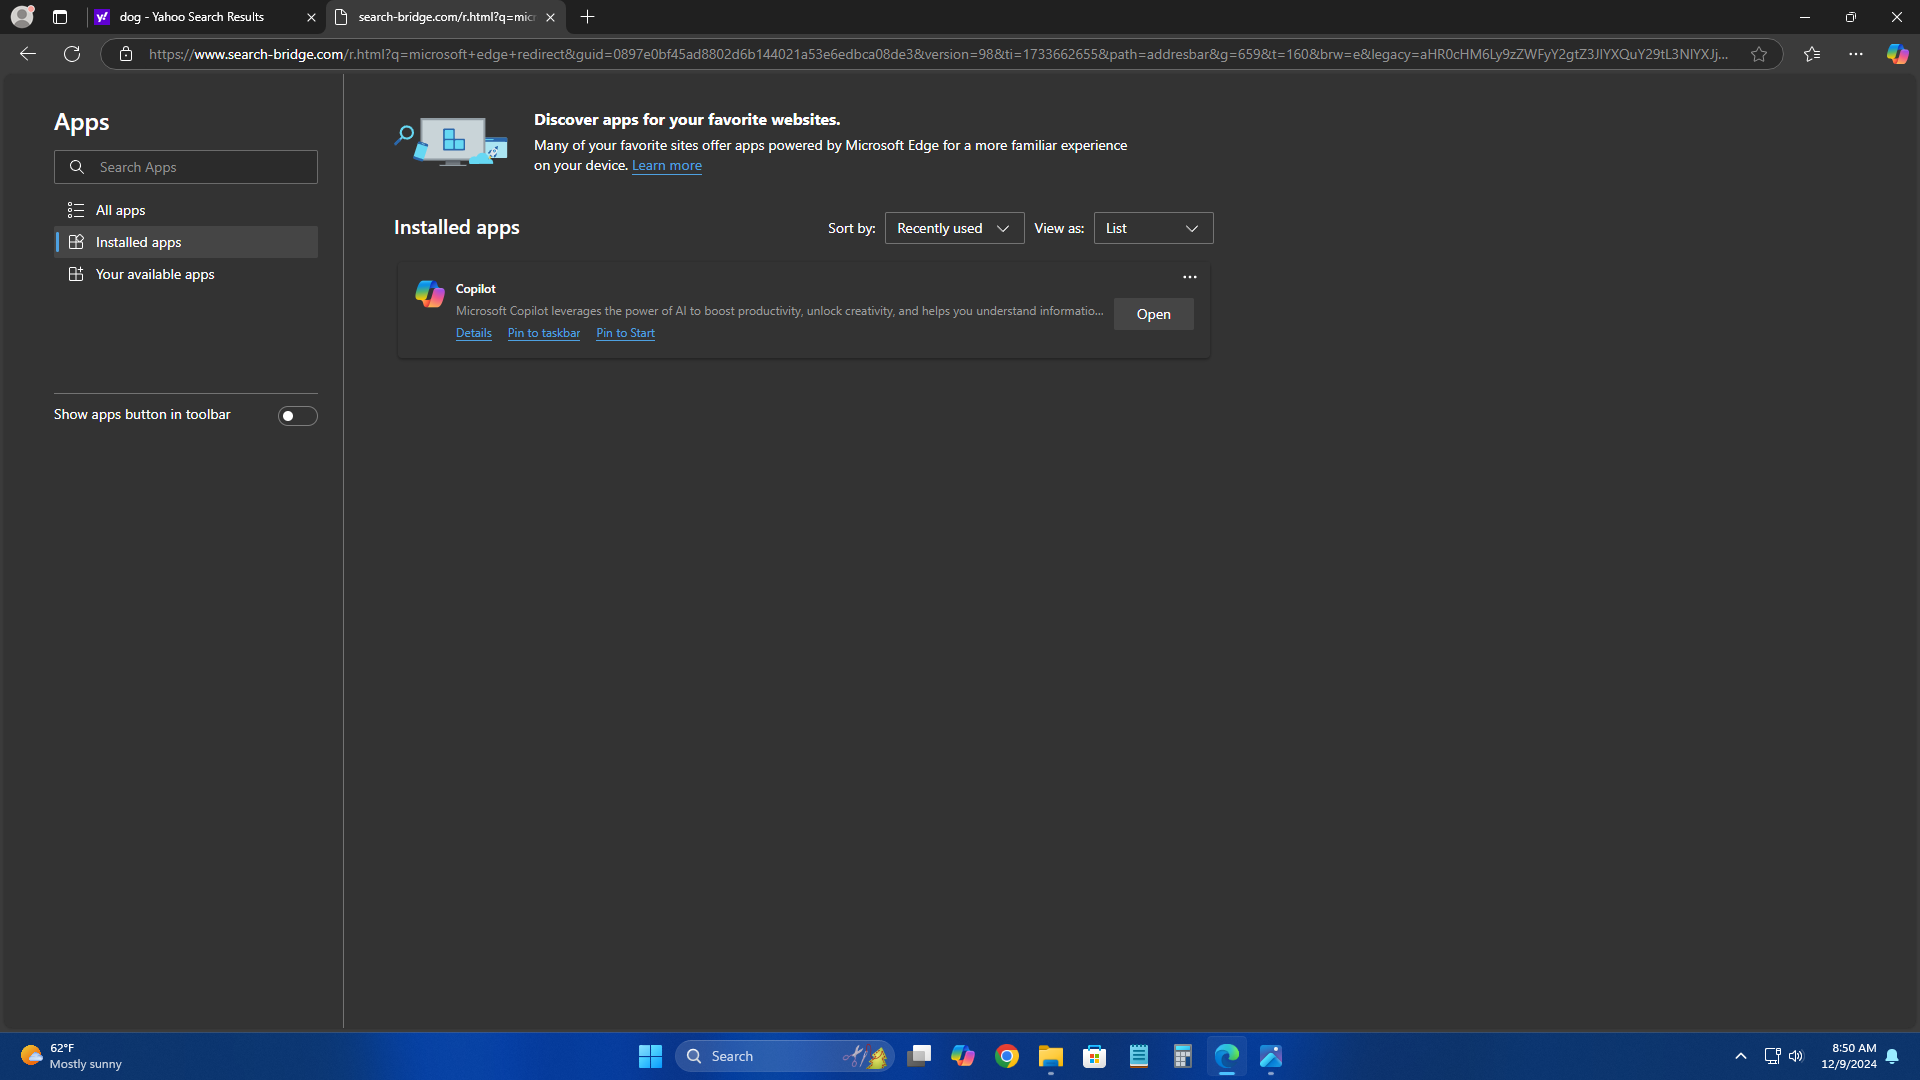
Task: Open the Windows Start menu
Action: [x=650, y=1056]
